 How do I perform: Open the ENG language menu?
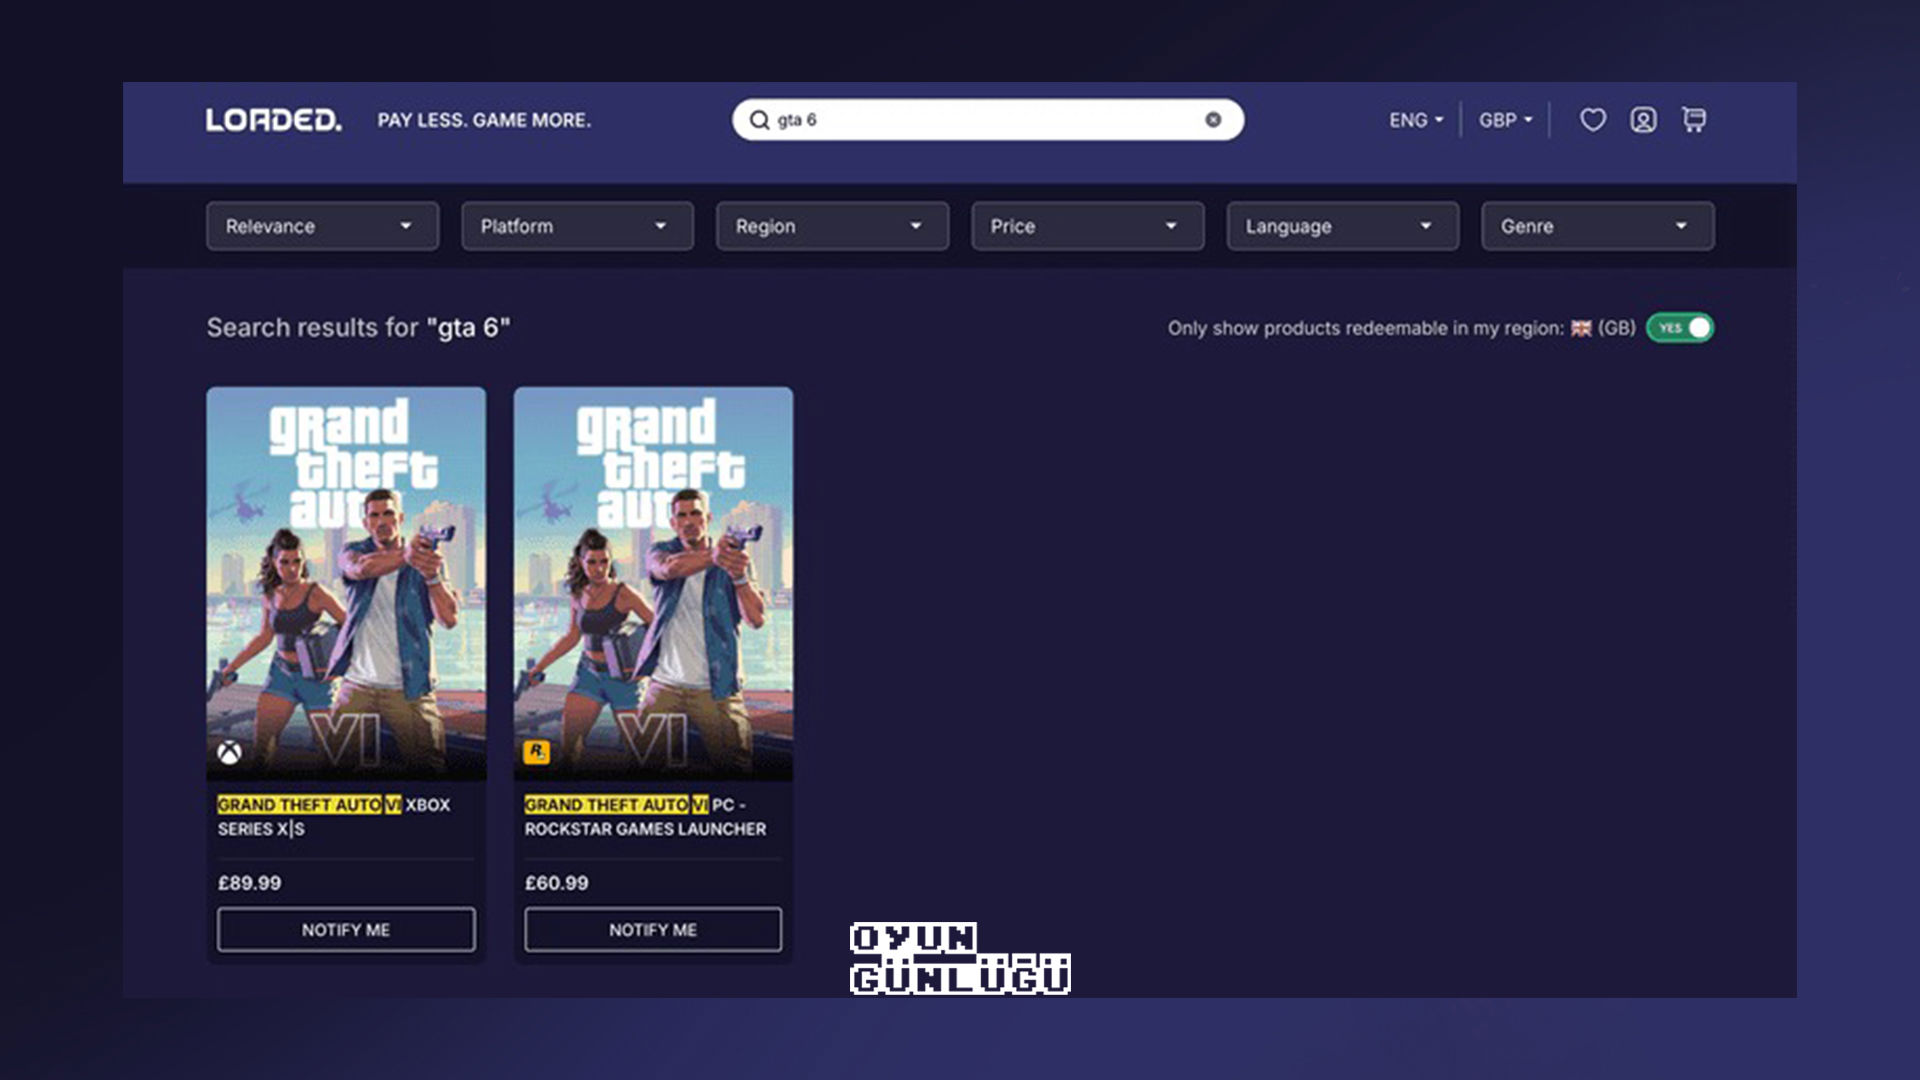(1415, 120)
